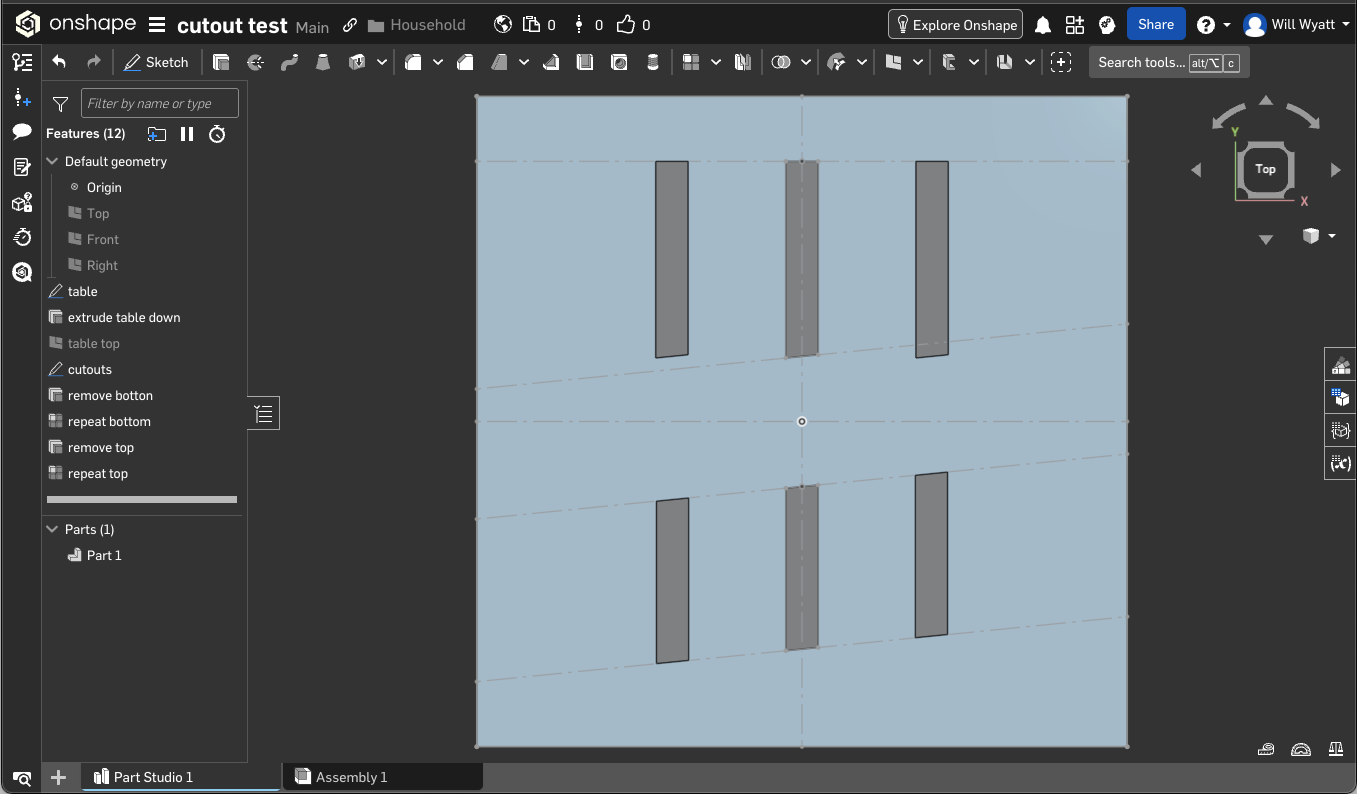Open the variable table (x) icon
This screenshot has width=1357, height=794.
point(1341,463)
